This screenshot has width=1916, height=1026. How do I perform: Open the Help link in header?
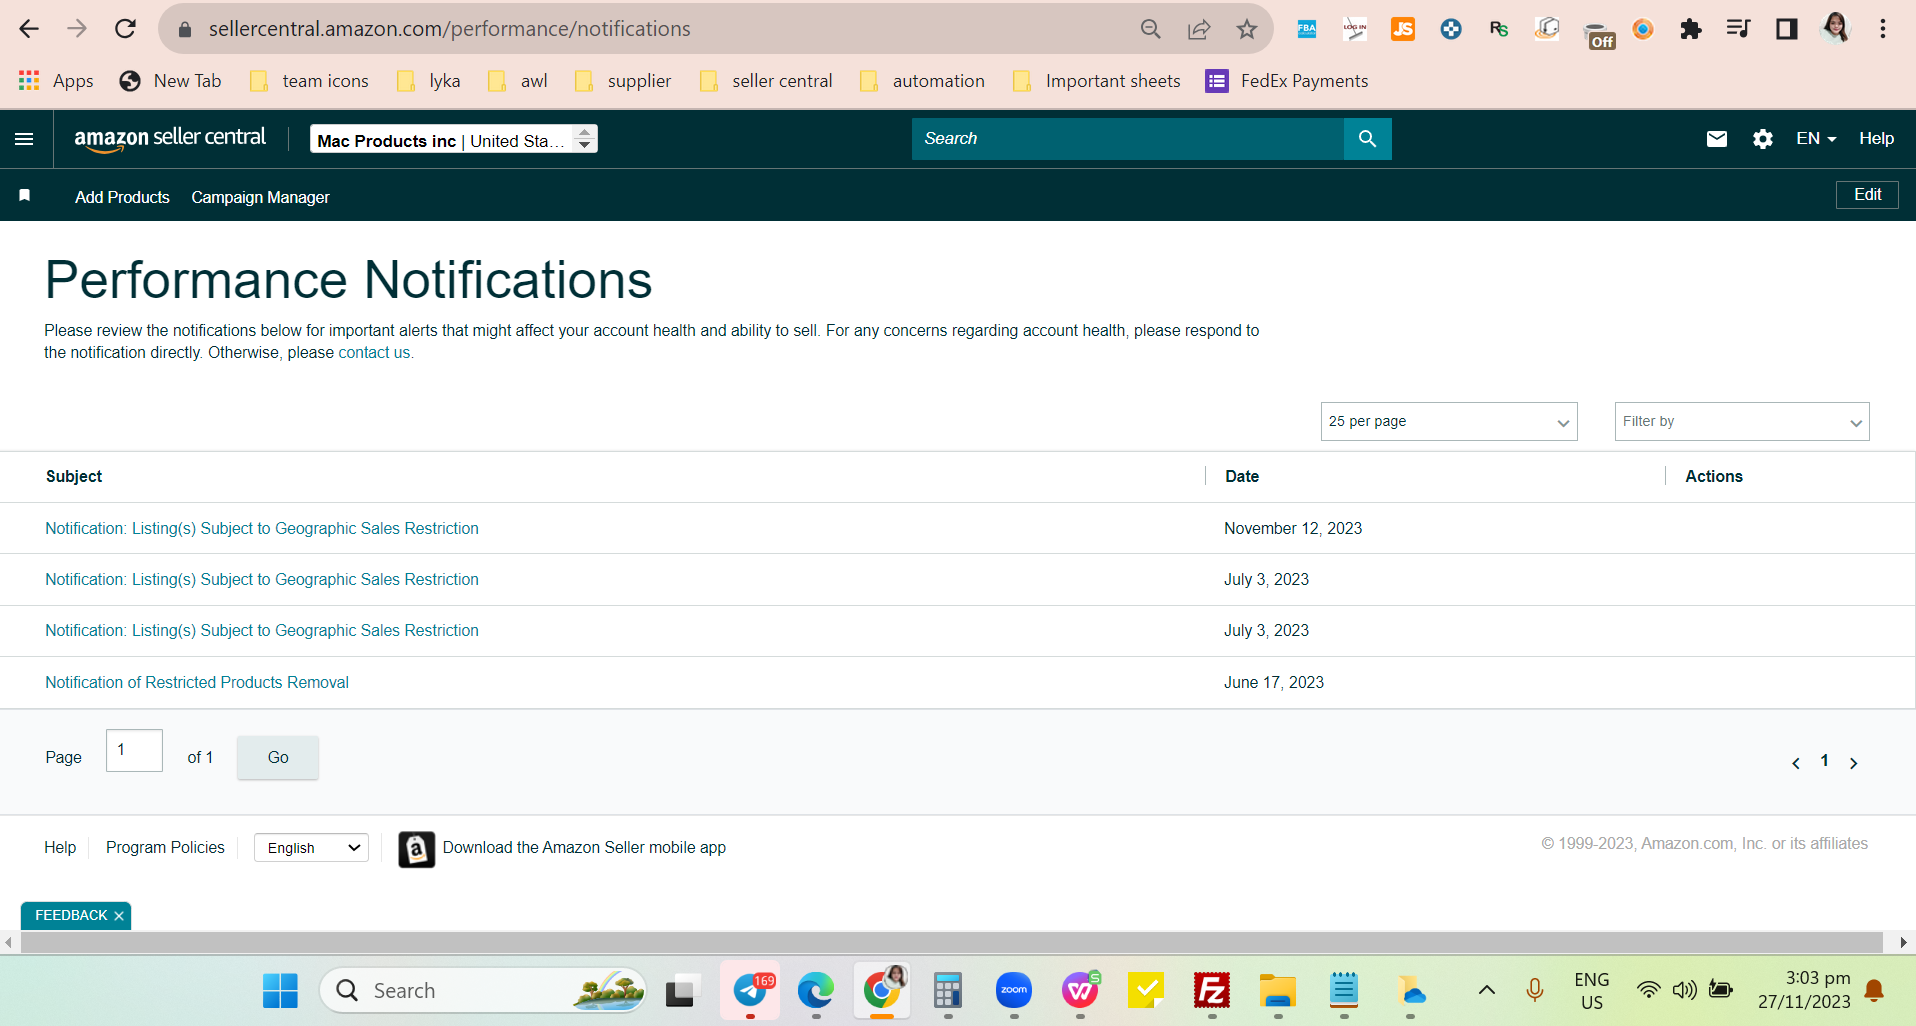(1876, 139)
